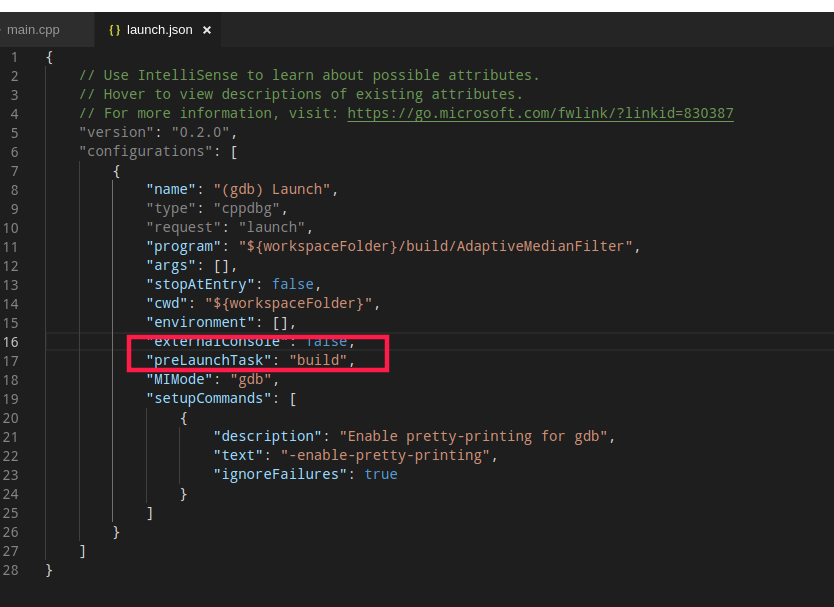Click the "stopAtEntry" false value
The height and width of the screenshot is (607, 834).
[x=292, y=284]
